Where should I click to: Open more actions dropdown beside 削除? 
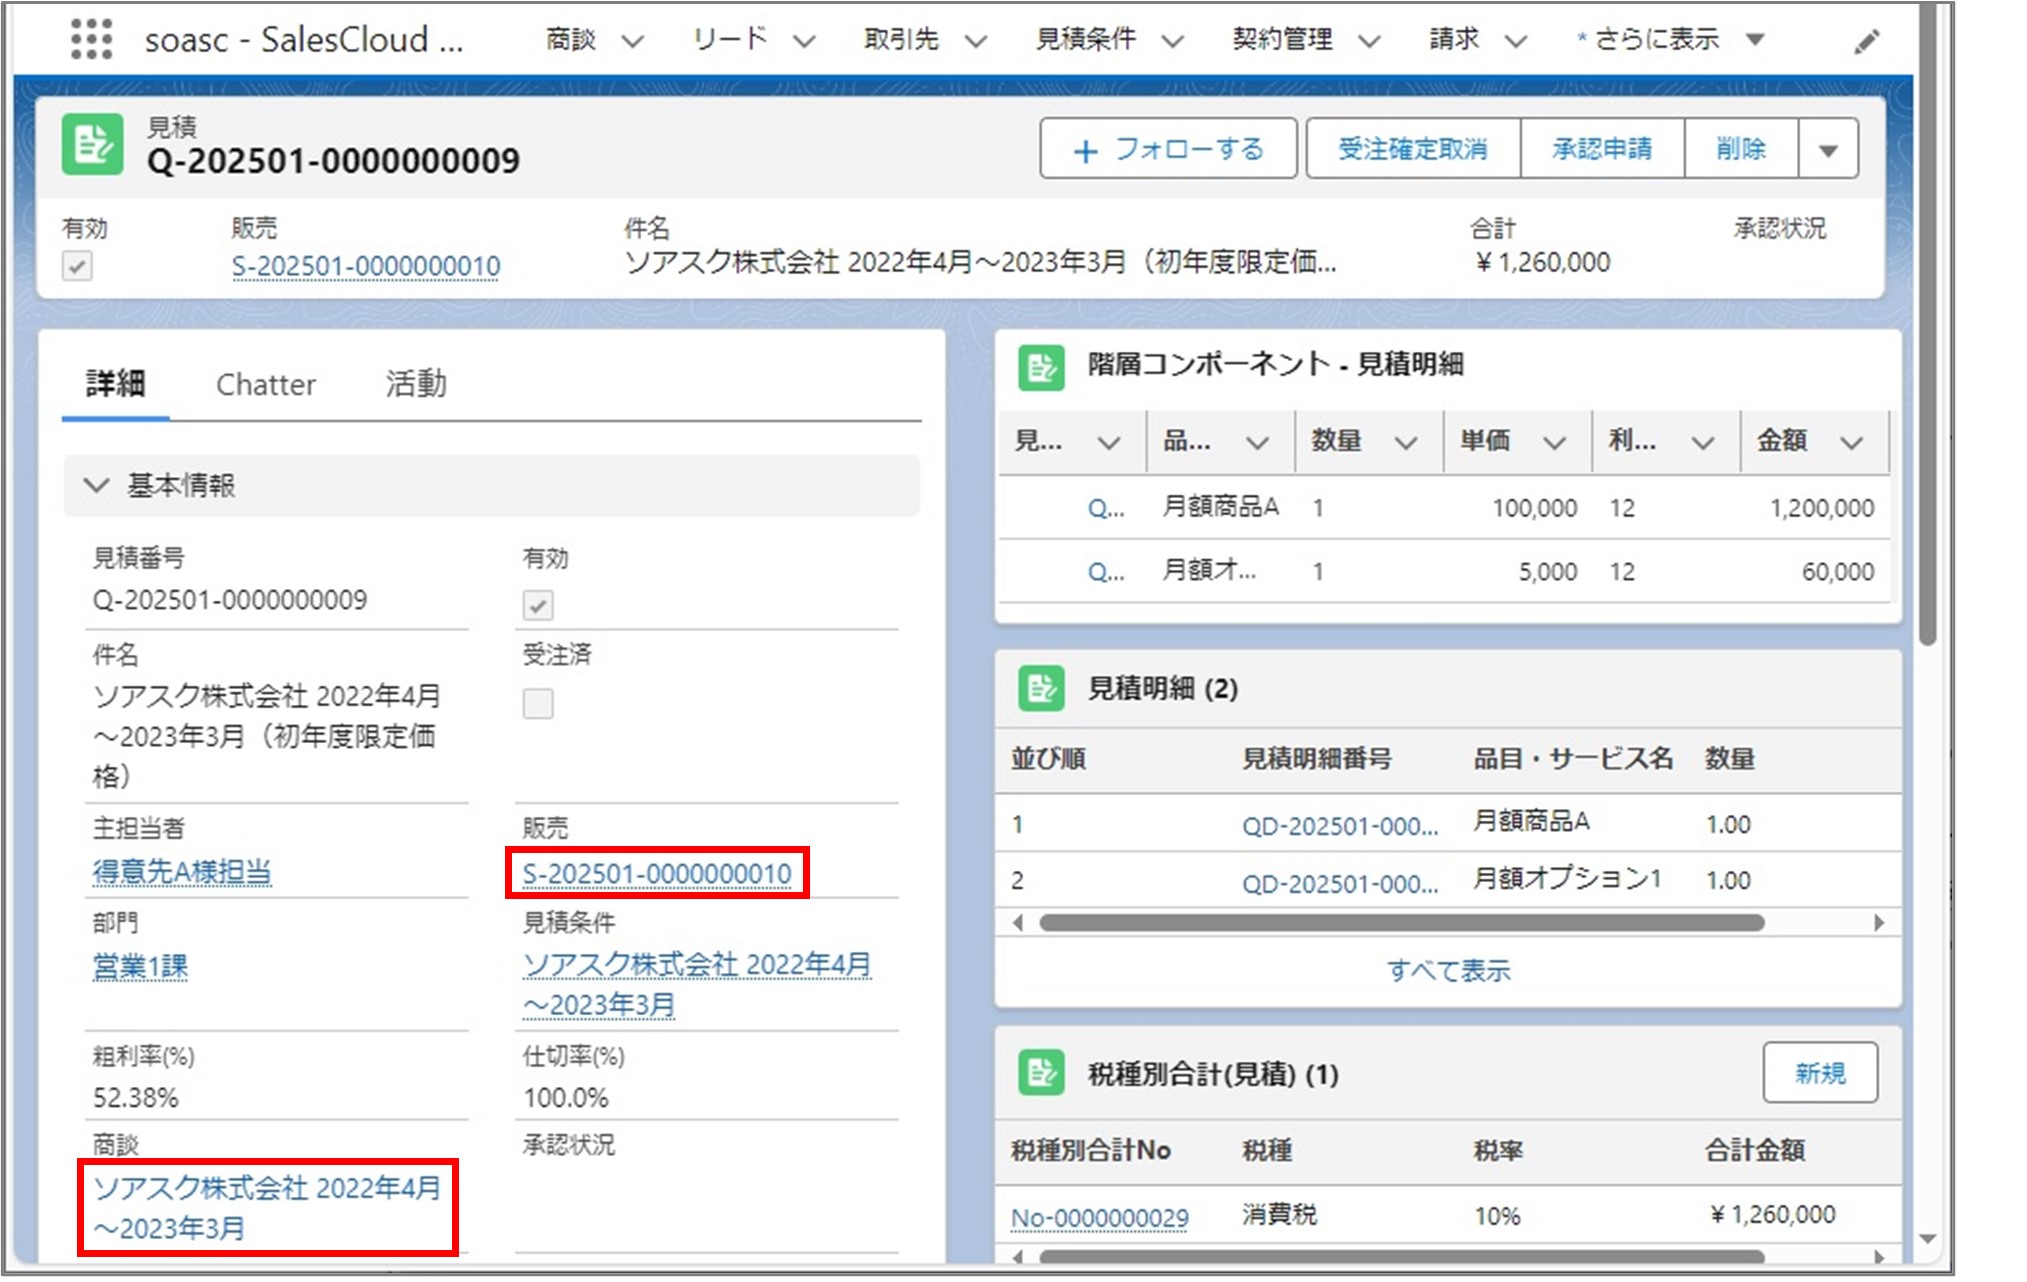tap(1828, 149)
